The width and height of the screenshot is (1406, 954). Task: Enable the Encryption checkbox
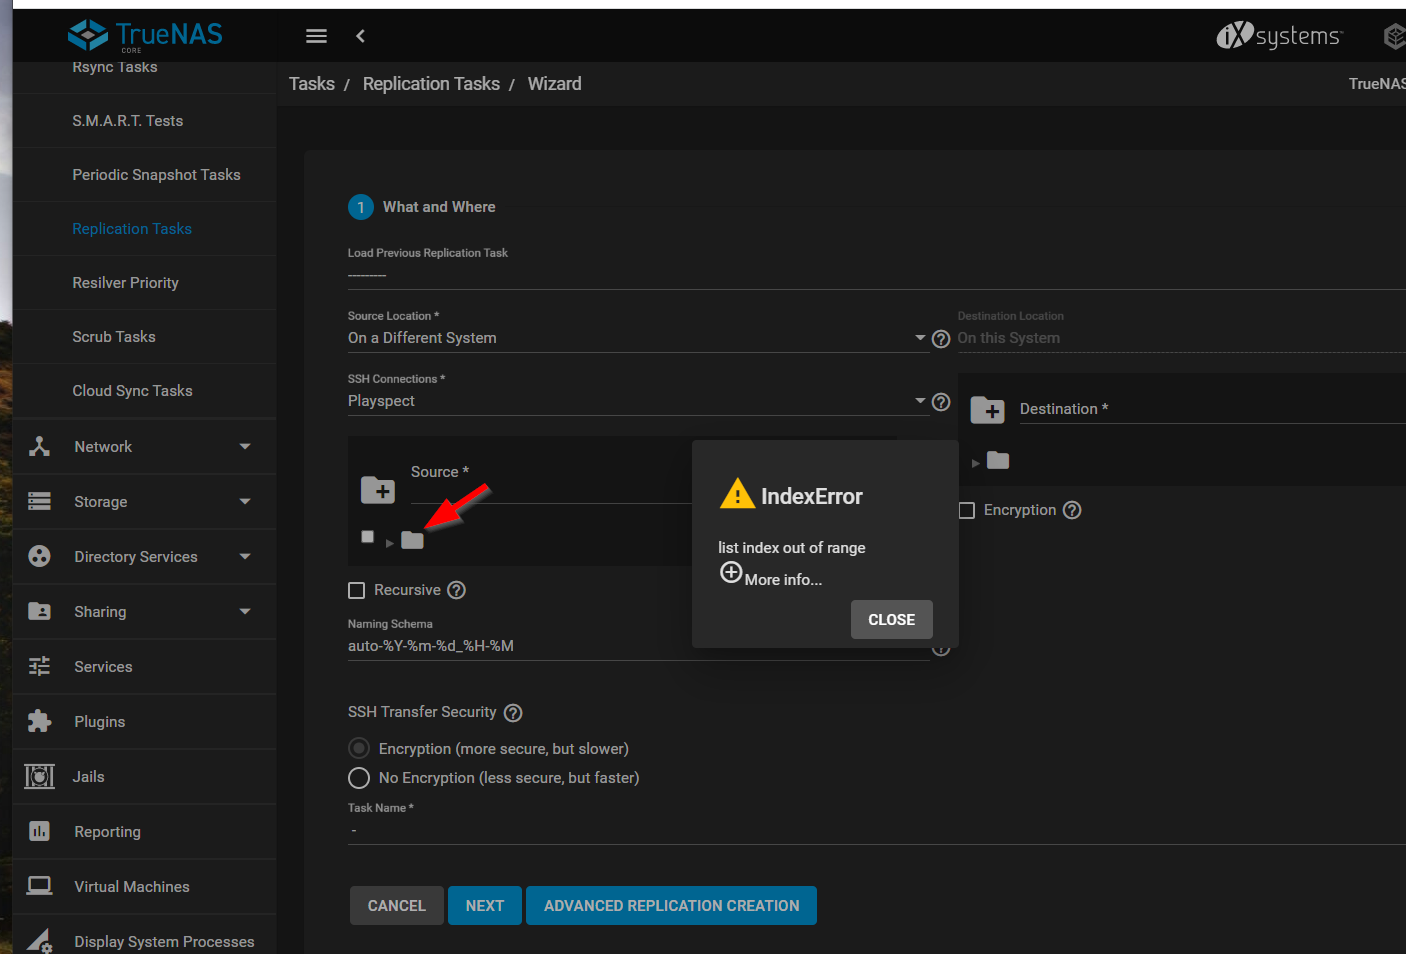pyautogui.click(x=966, y=511)
